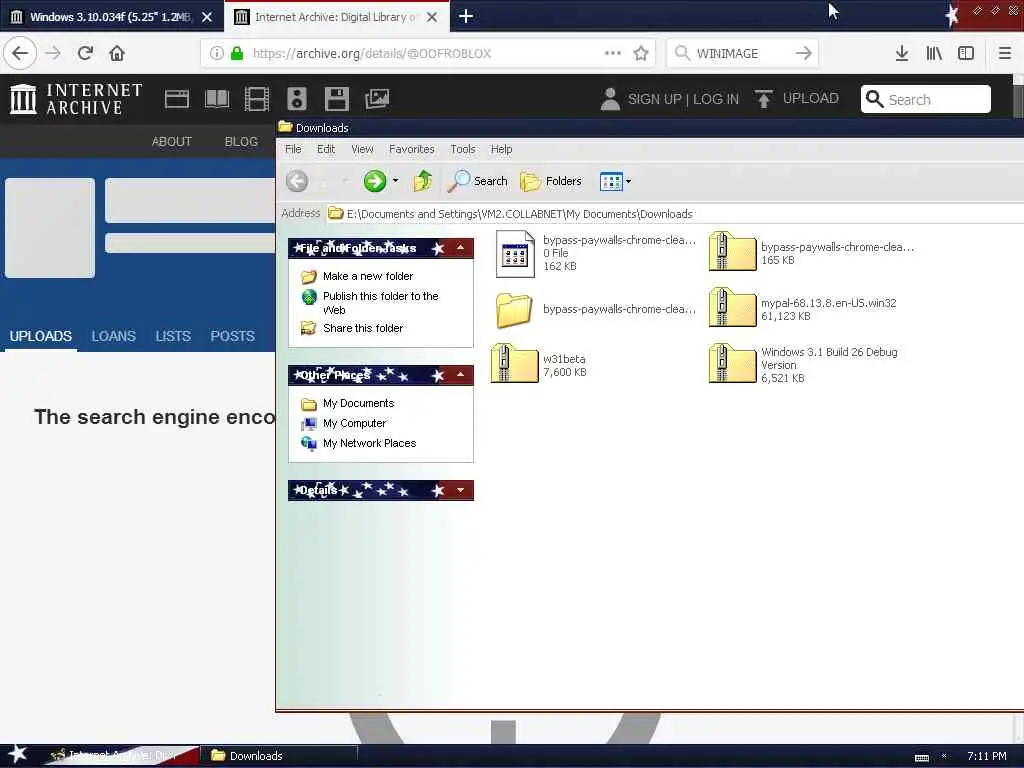Open the Images icon on Internet Archive
1024x768 pixels.
377,99
